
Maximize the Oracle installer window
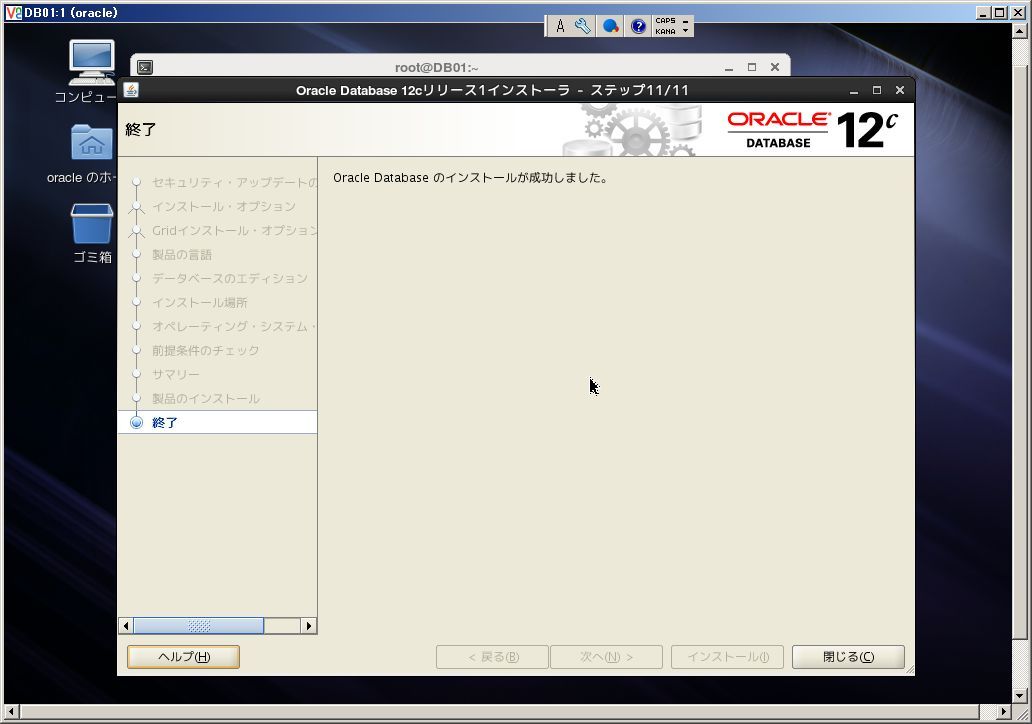(877, 90)
